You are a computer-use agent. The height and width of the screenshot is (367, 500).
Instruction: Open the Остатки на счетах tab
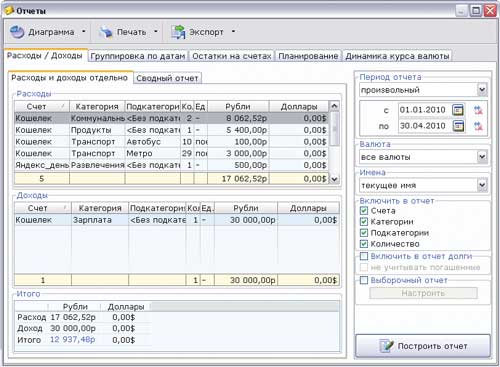click(232, 56)
